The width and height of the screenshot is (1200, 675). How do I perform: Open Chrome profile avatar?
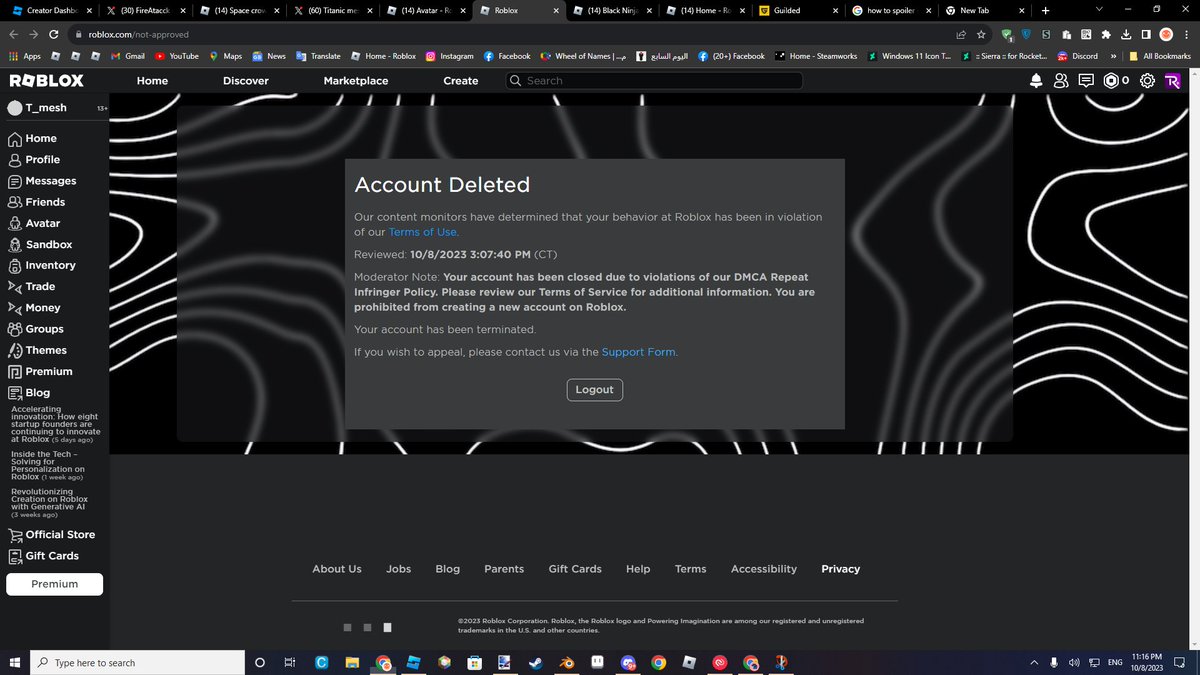click(x=1166, y=34)
